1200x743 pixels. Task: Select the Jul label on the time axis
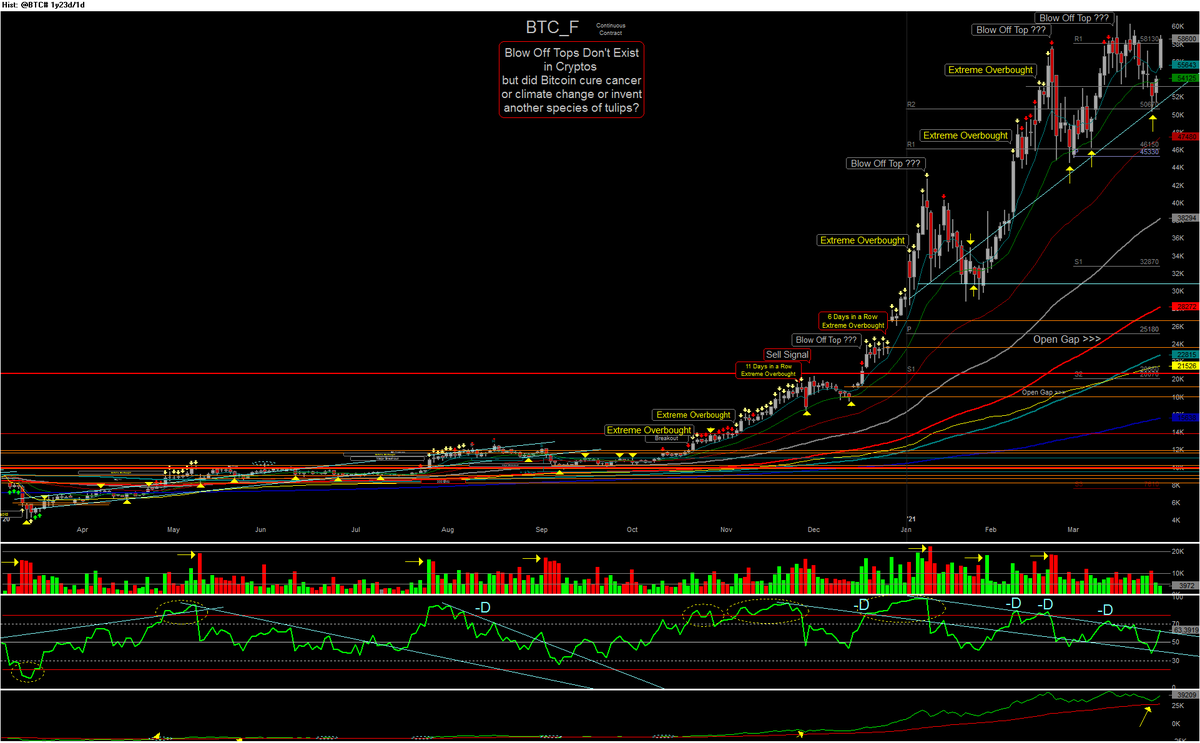355,528
